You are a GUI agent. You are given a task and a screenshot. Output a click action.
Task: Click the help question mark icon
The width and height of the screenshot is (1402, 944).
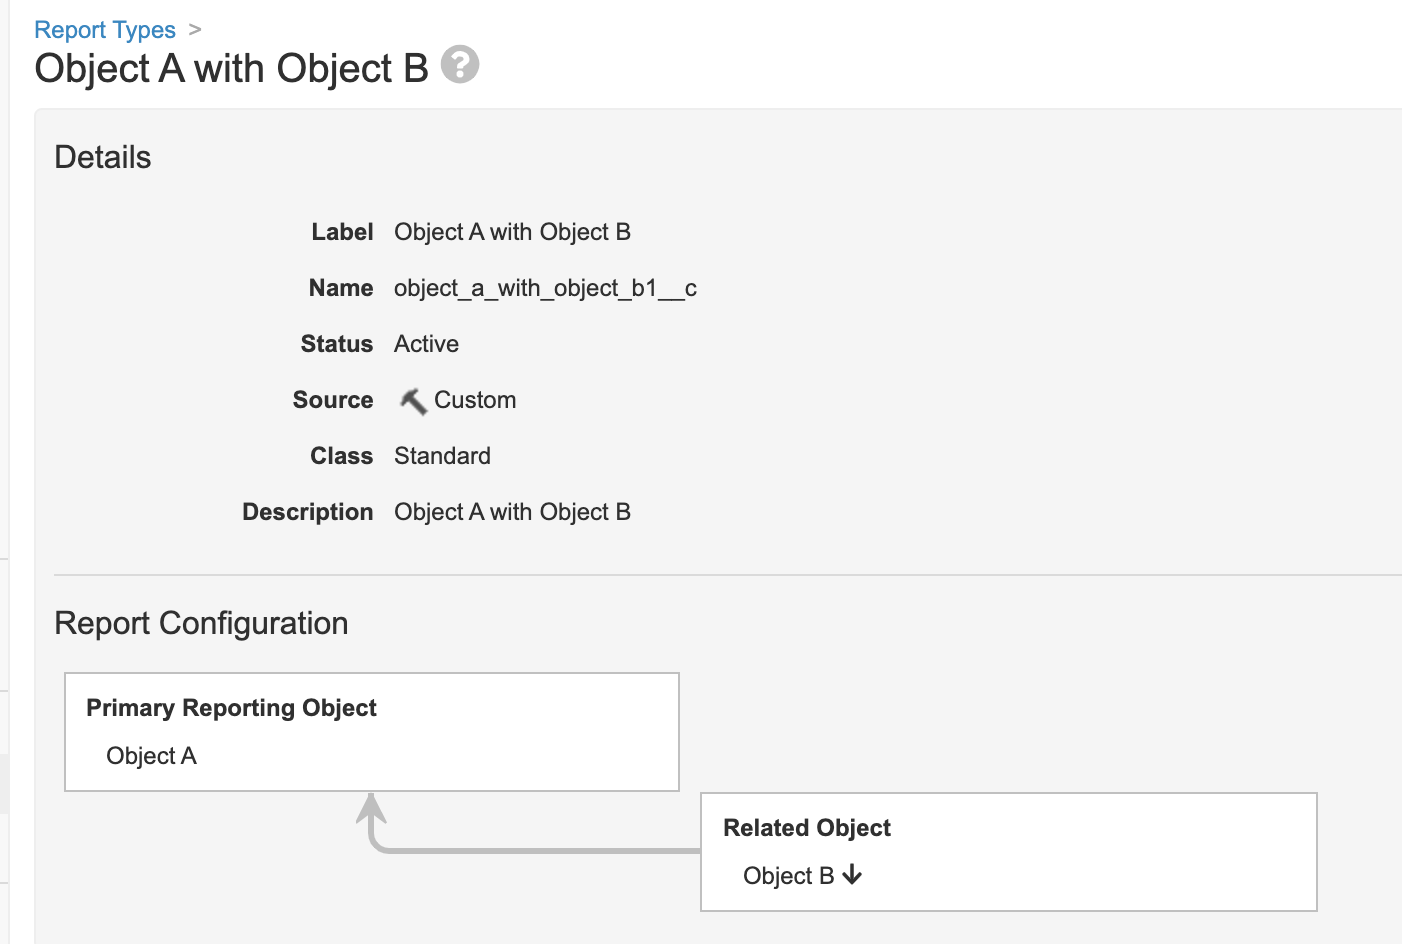[460, 65]
